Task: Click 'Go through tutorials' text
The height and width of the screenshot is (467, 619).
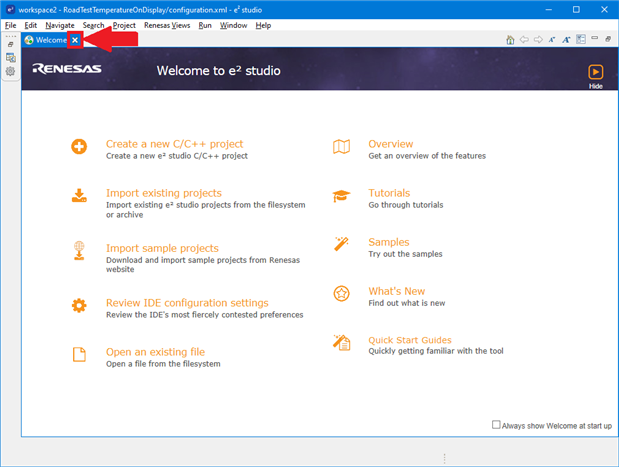Action: click(406, 204)
